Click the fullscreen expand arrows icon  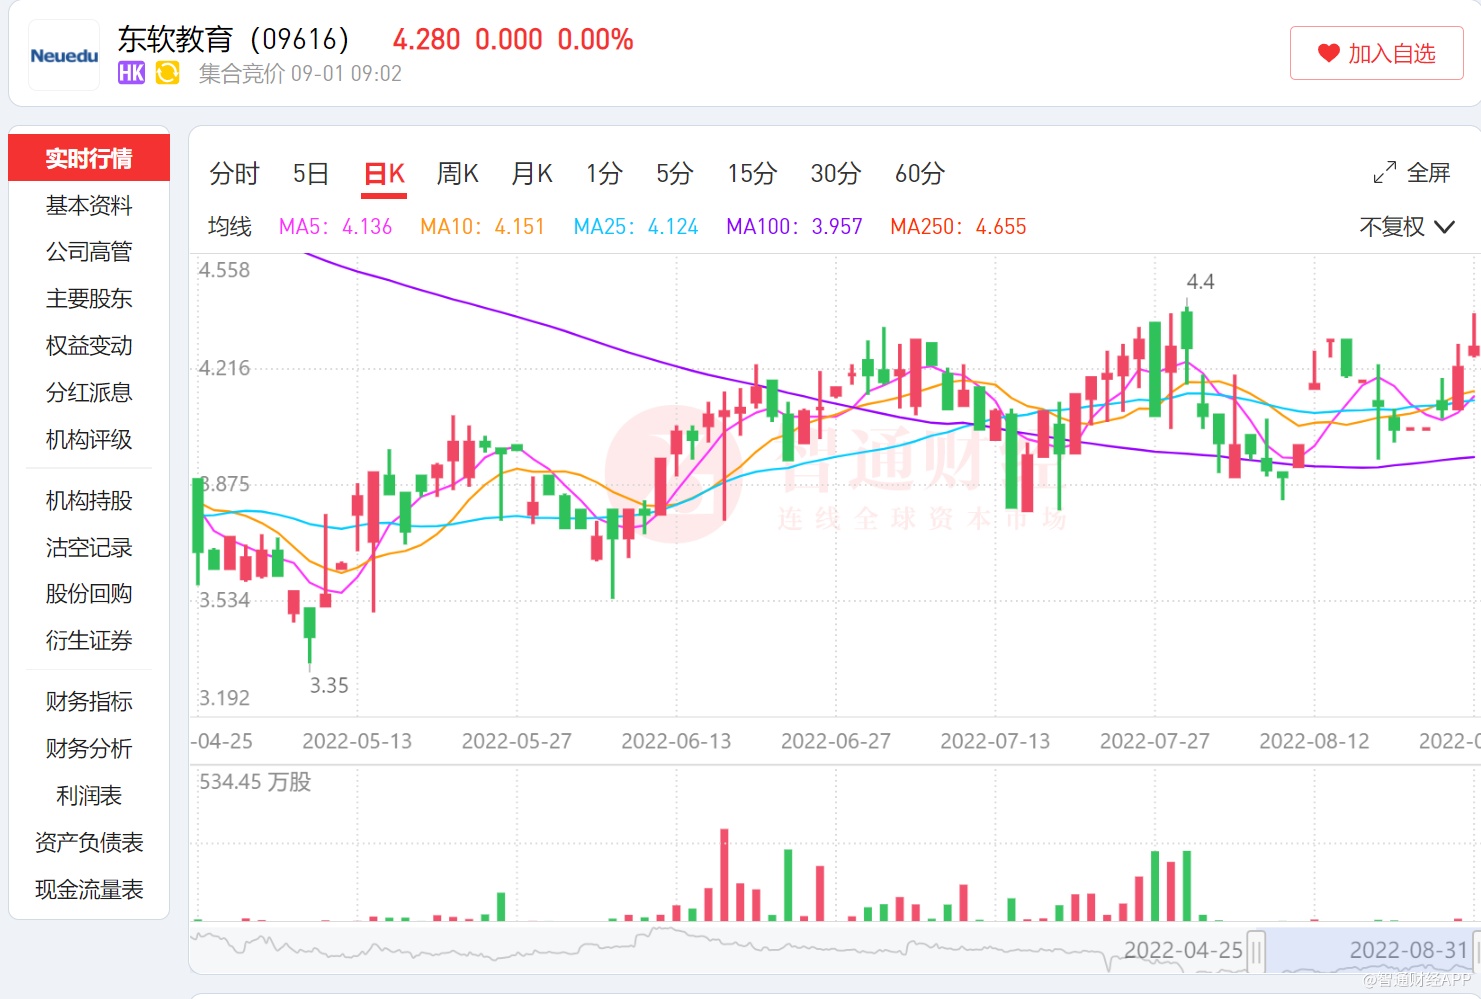click(x=1384, y=173)
